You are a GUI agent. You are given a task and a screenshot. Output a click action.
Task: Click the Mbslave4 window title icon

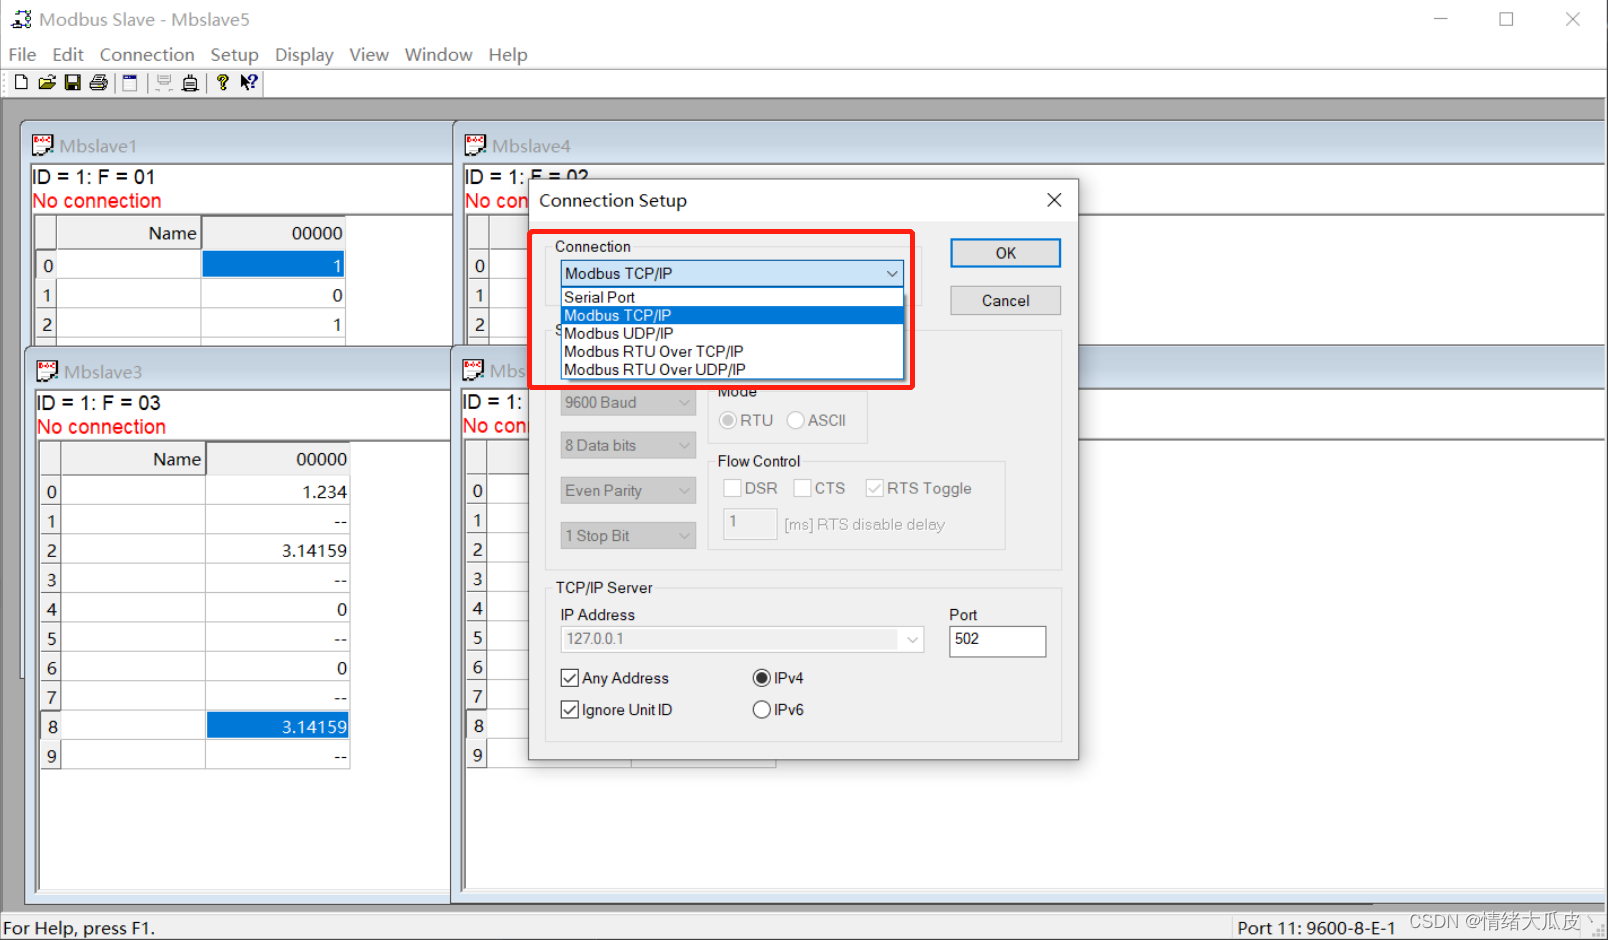point(475,145)
